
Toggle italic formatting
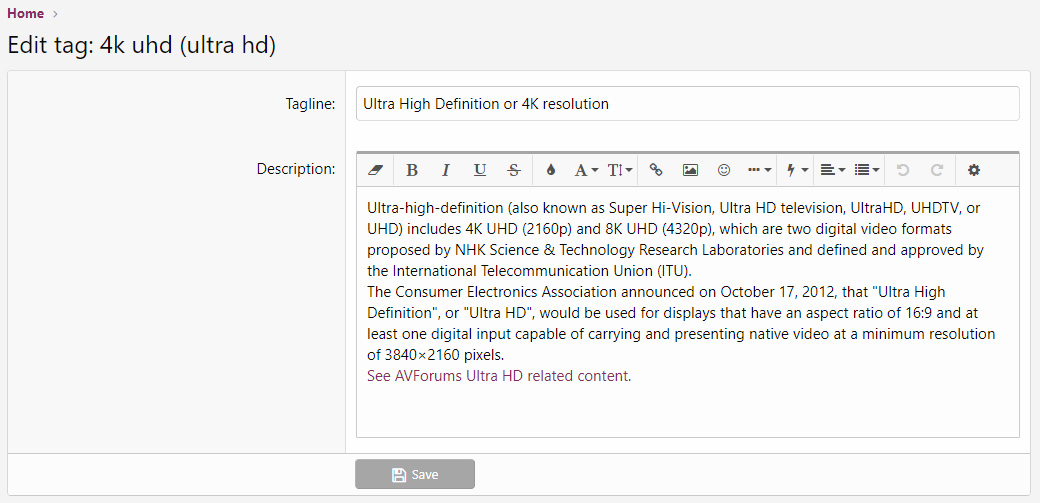click(x=446, y=170)
